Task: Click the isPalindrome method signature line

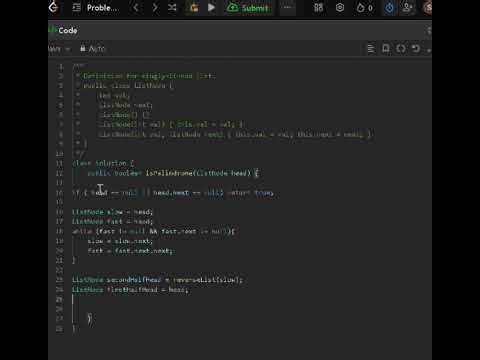Action: click(x=173, y=173)
